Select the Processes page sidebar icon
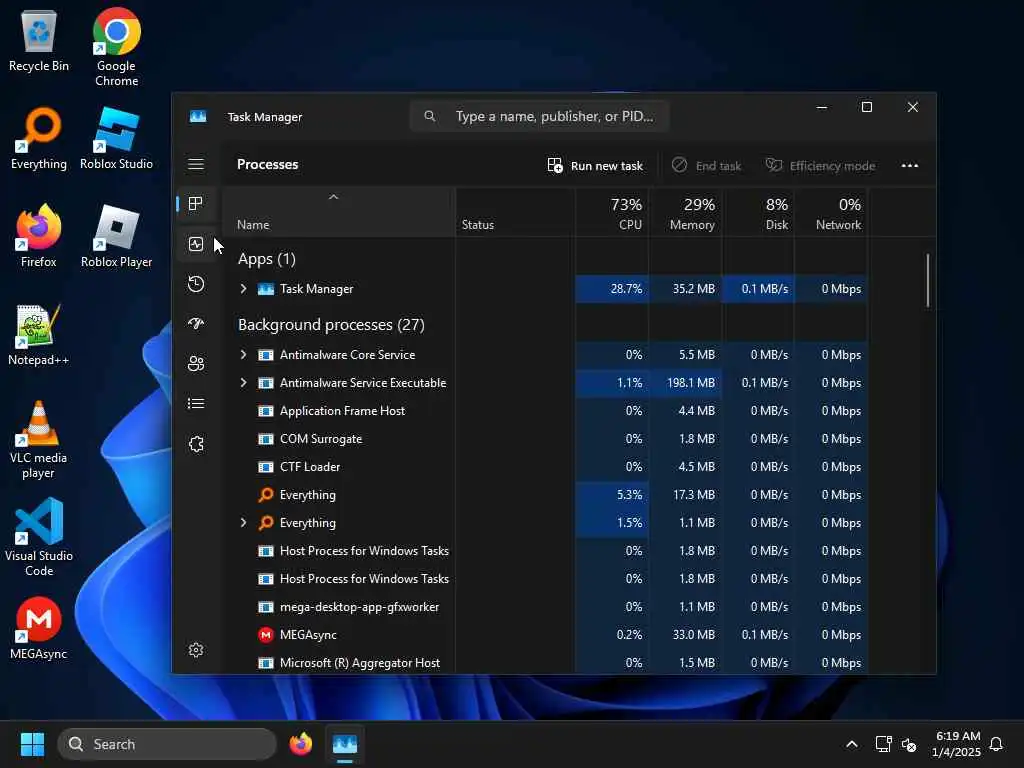This screenshot has width=1024, height=768. tap(196, 204)
